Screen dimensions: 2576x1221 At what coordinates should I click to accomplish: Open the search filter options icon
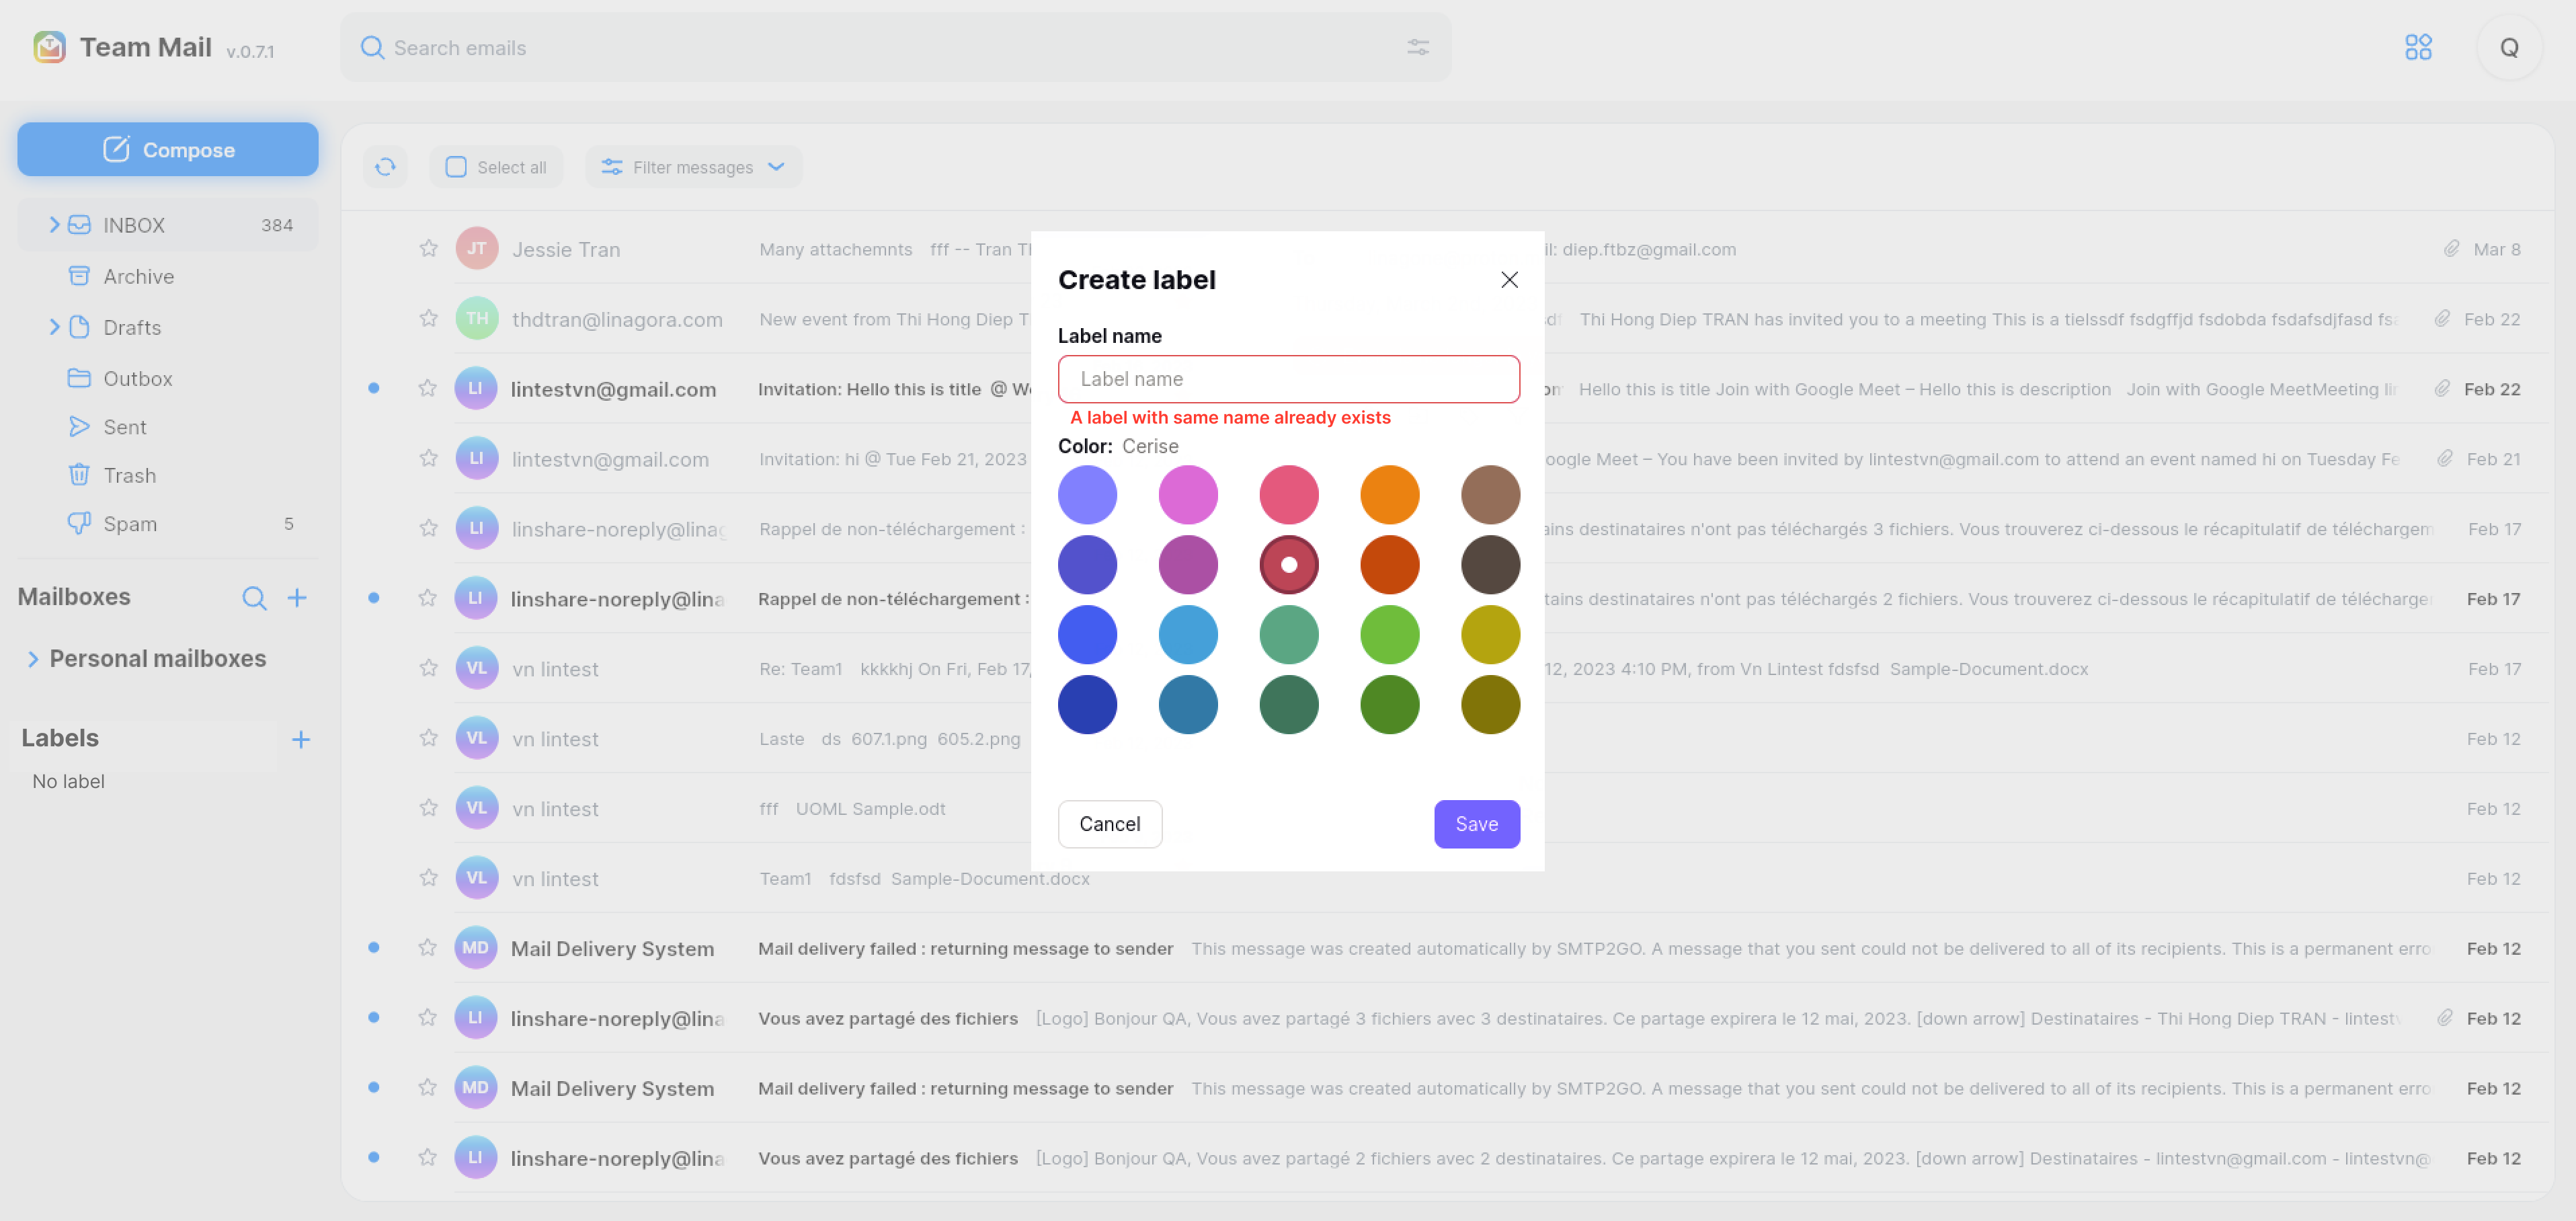(1418, 47)
